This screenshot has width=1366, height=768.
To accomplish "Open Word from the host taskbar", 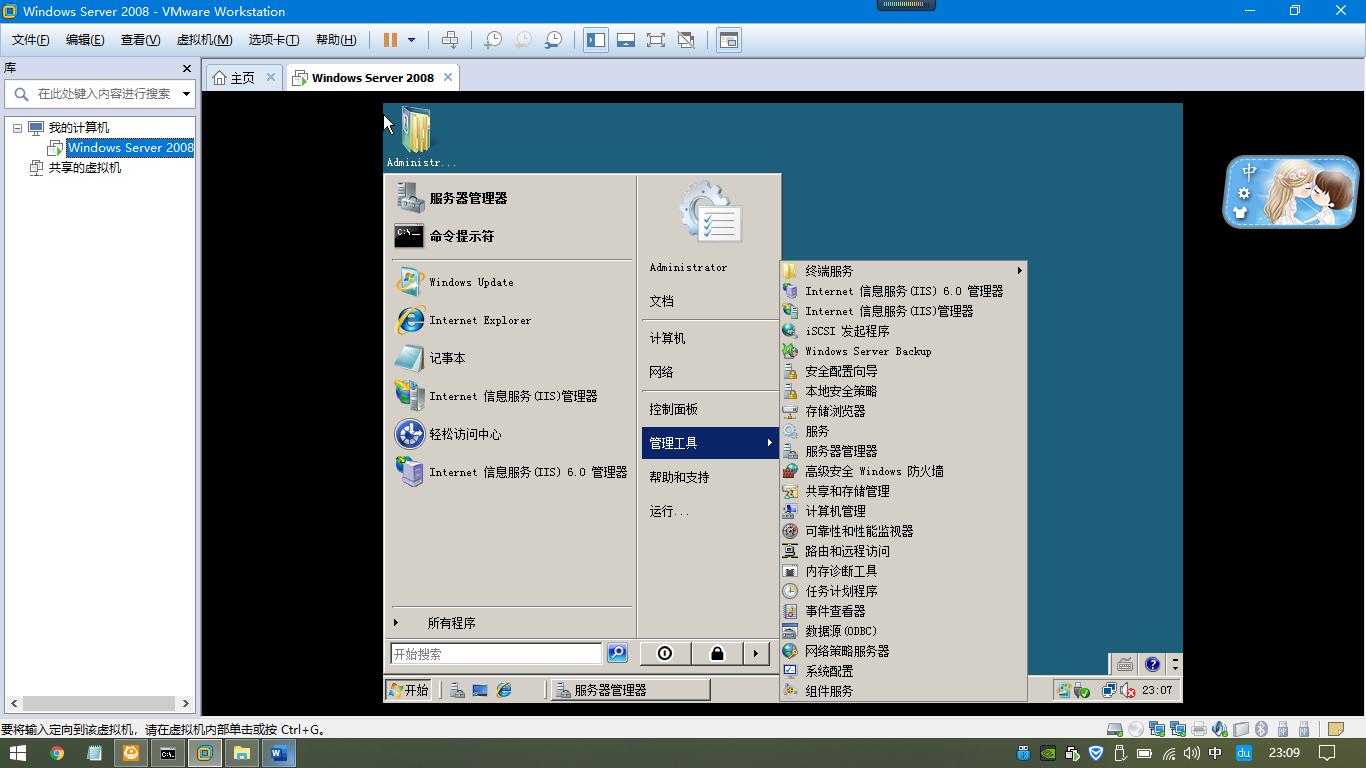I will click(279, 753).
